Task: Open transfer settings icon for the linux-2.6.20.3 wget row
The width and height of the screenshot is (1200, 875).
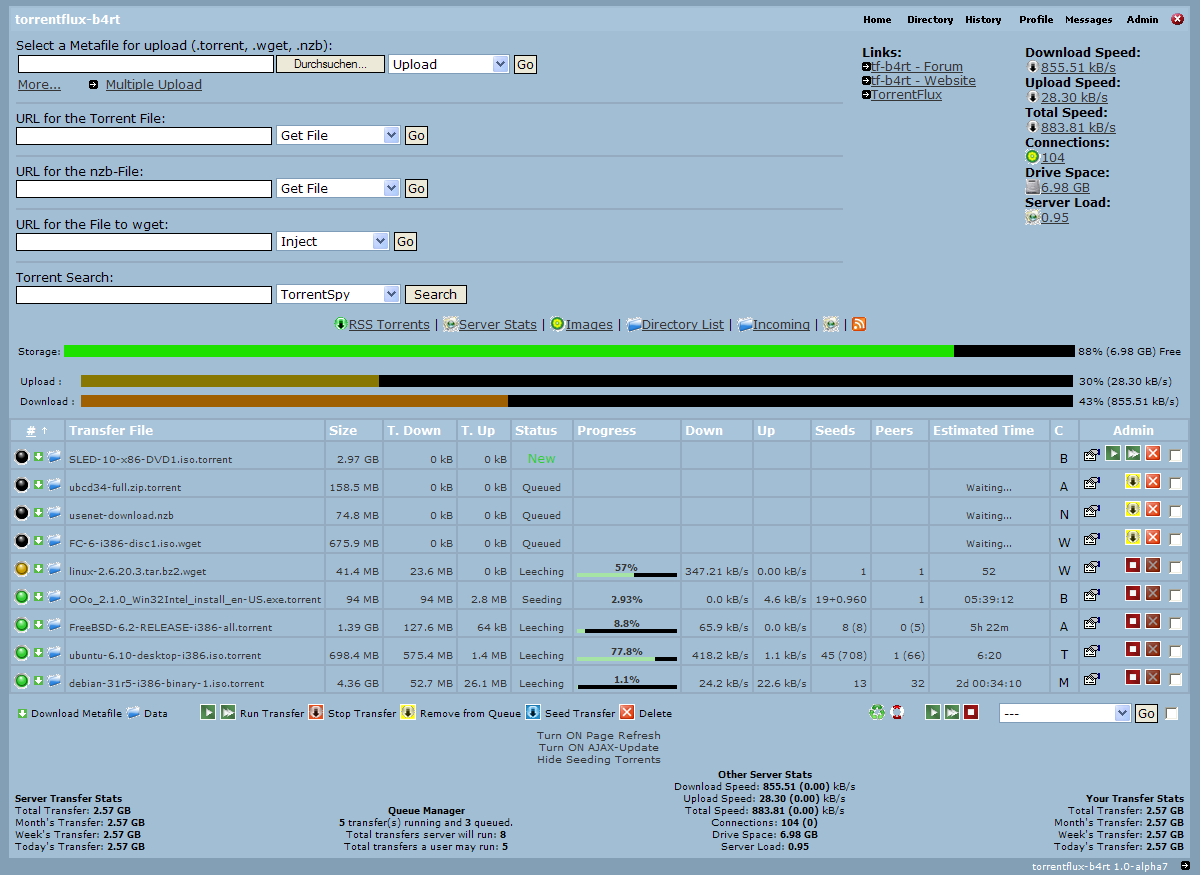Action: tap(1091, 567)
